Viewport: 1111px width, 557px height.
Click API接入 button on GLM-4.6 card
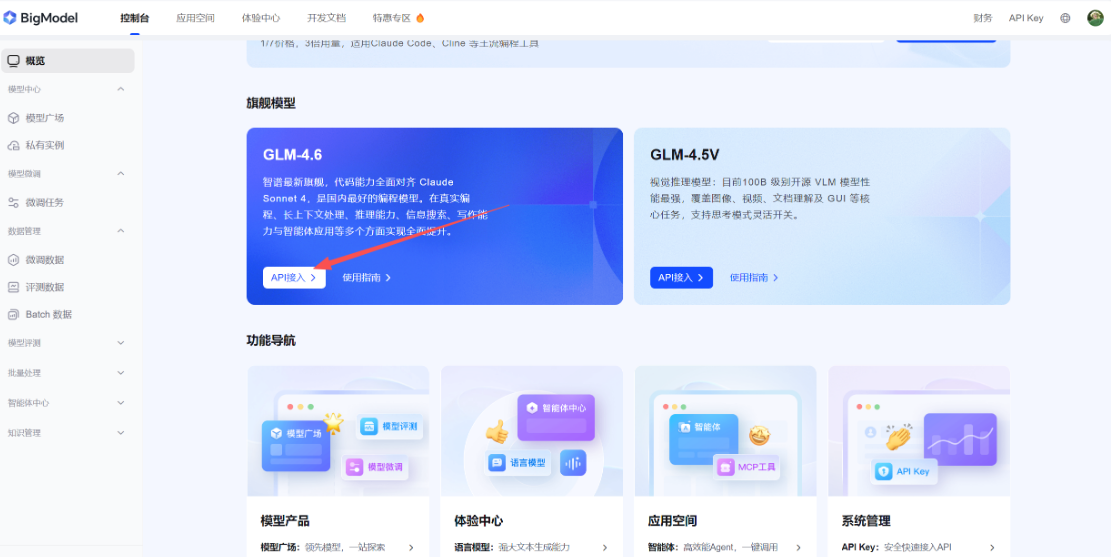tap(294, 278)
